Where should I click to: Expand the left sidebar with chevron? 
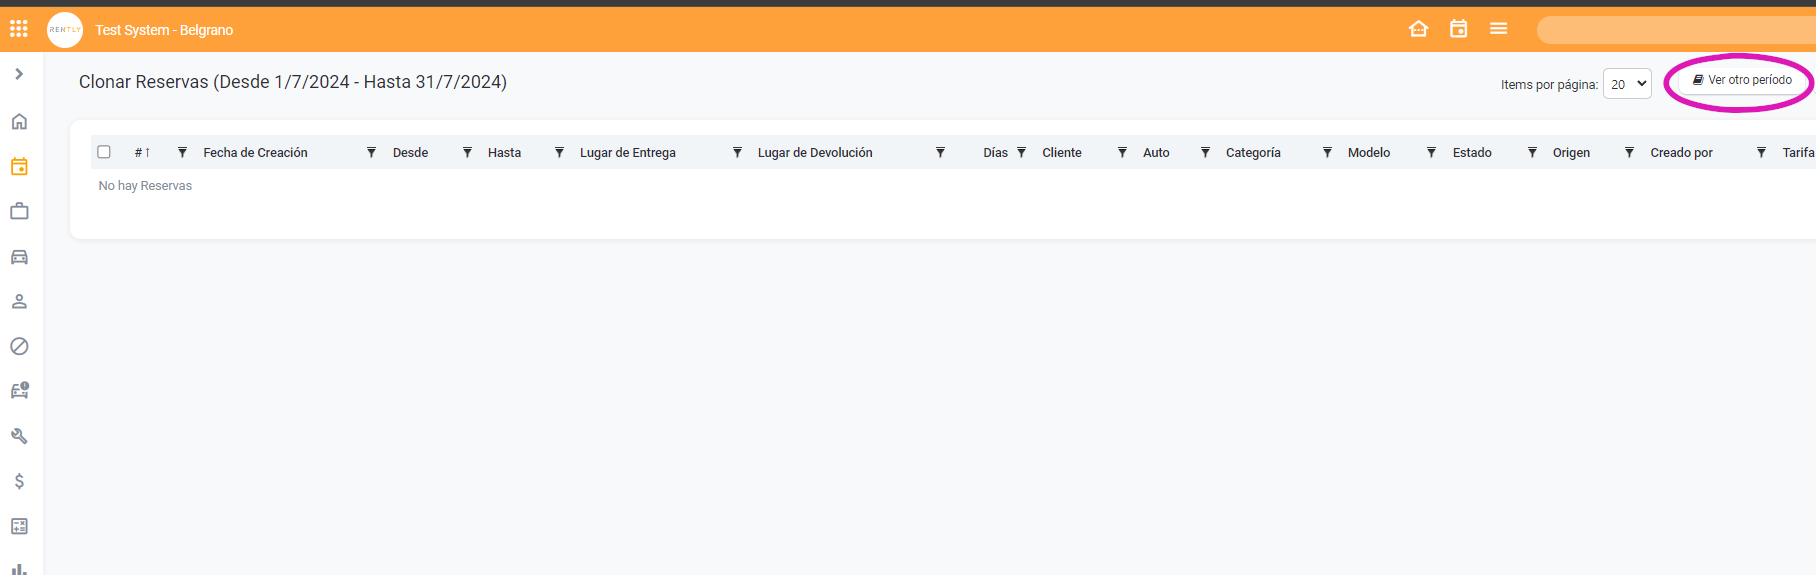pos(19,74)
